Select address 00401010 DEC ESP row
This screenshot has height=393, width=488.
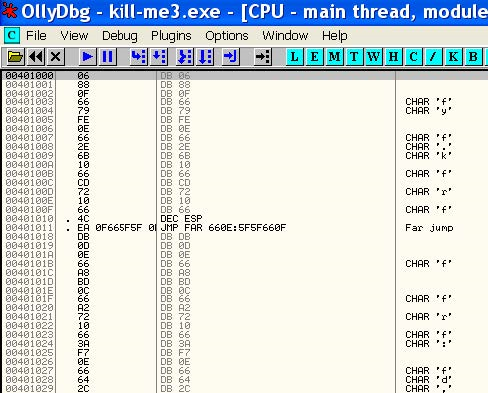click(x=244, y=219)
